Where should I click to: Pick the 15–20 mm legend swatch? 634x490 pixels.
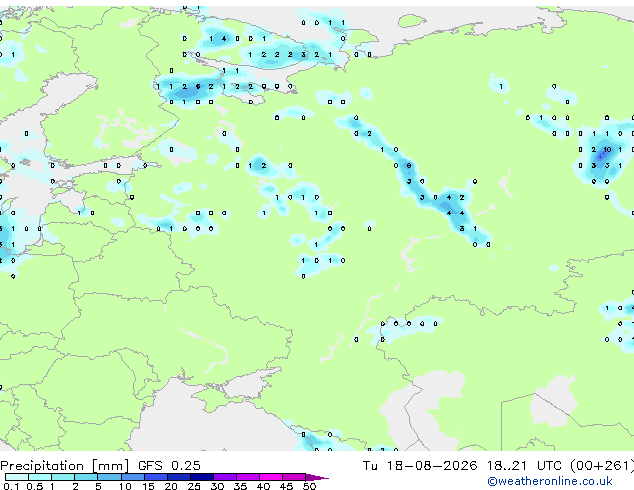[156, 477]
